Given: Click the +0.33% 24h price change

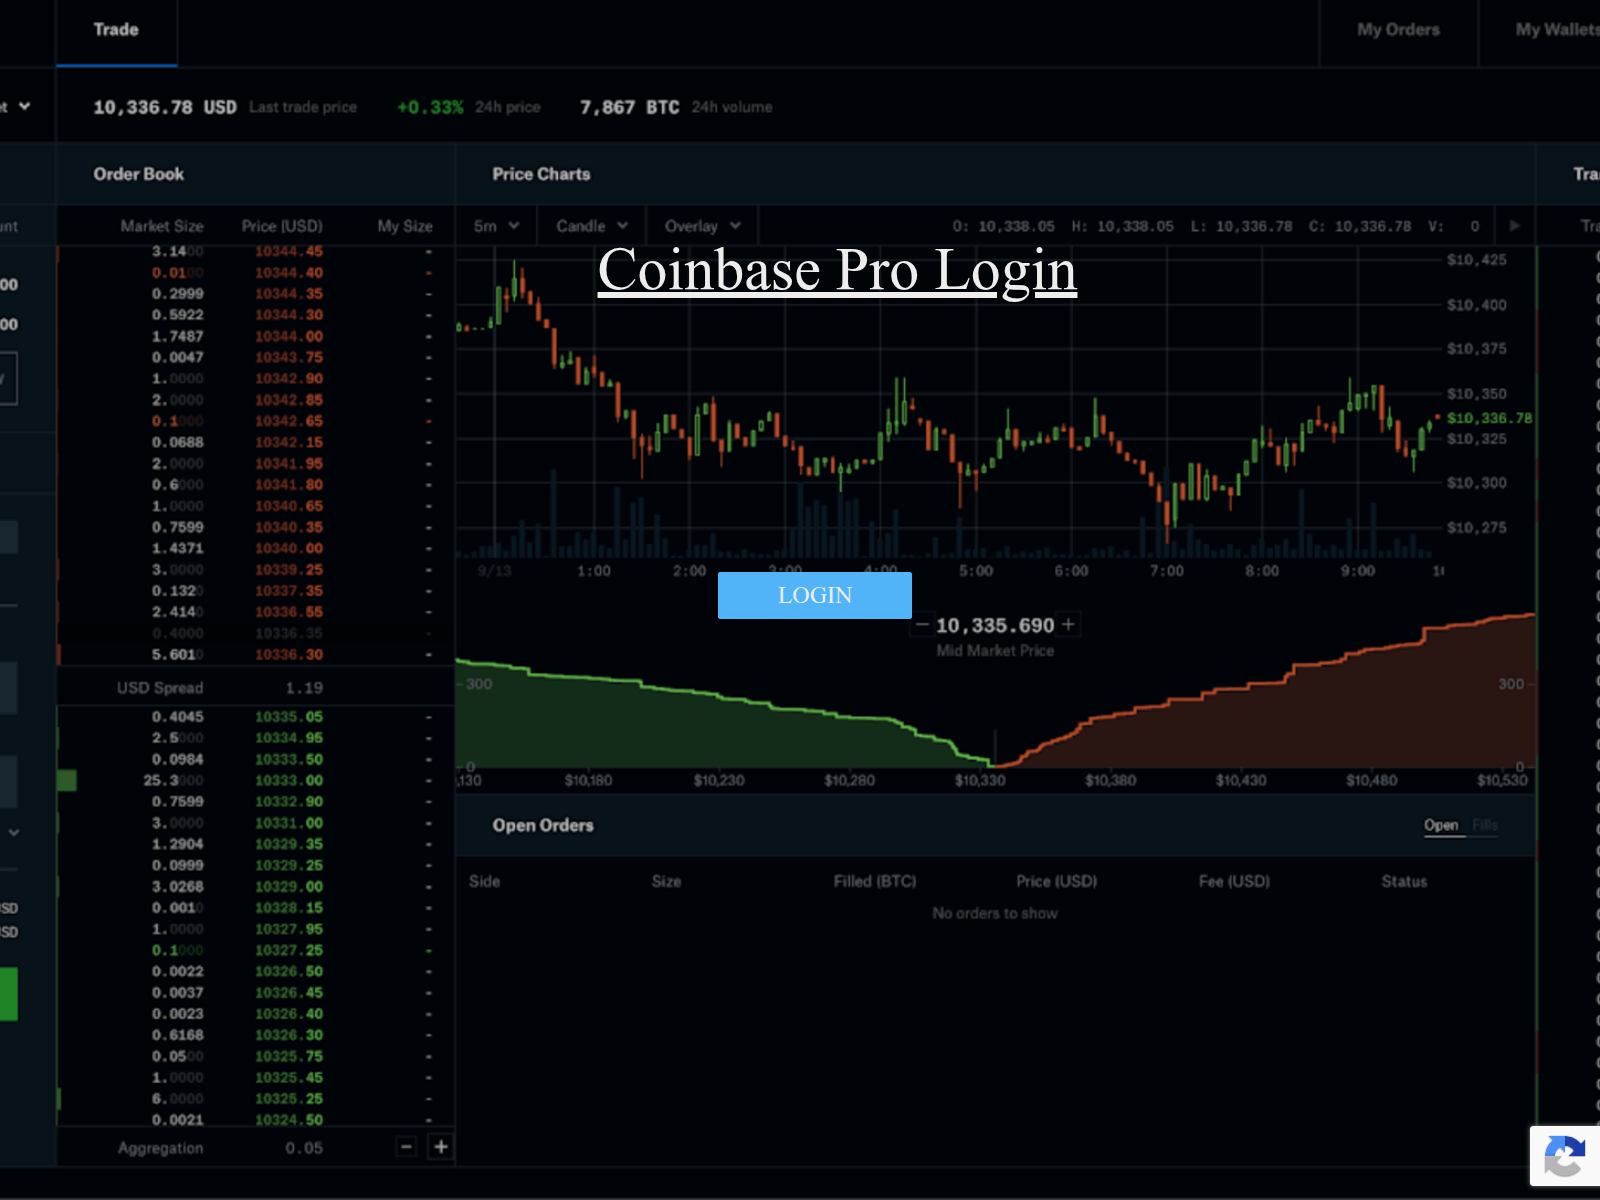Looking at the screenshot, I should point(430,107).
